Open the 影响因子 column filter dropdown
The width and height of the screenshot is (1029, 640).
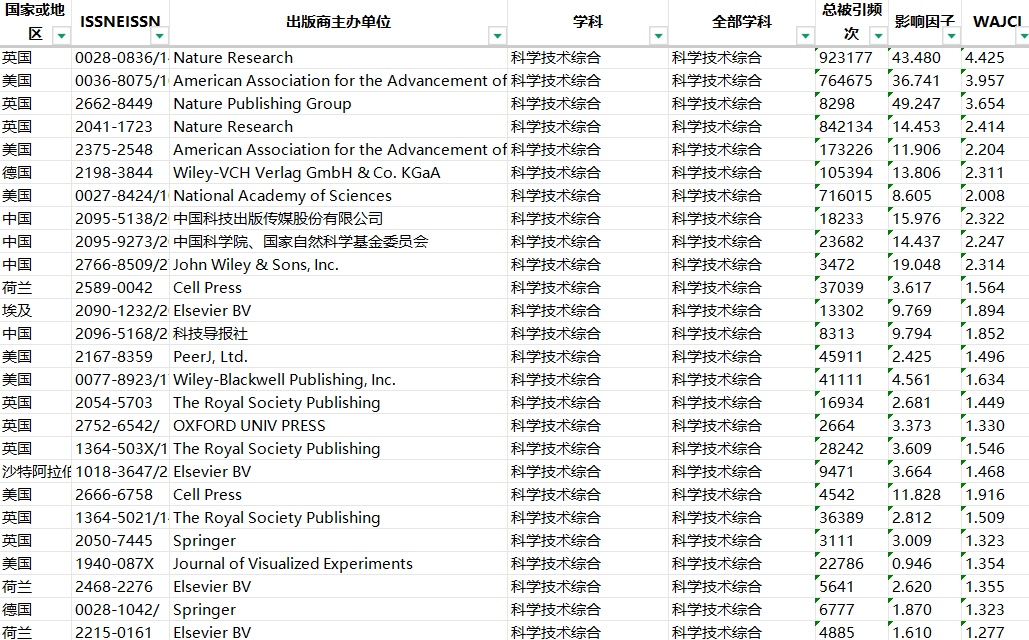click(x=951, y=35)
